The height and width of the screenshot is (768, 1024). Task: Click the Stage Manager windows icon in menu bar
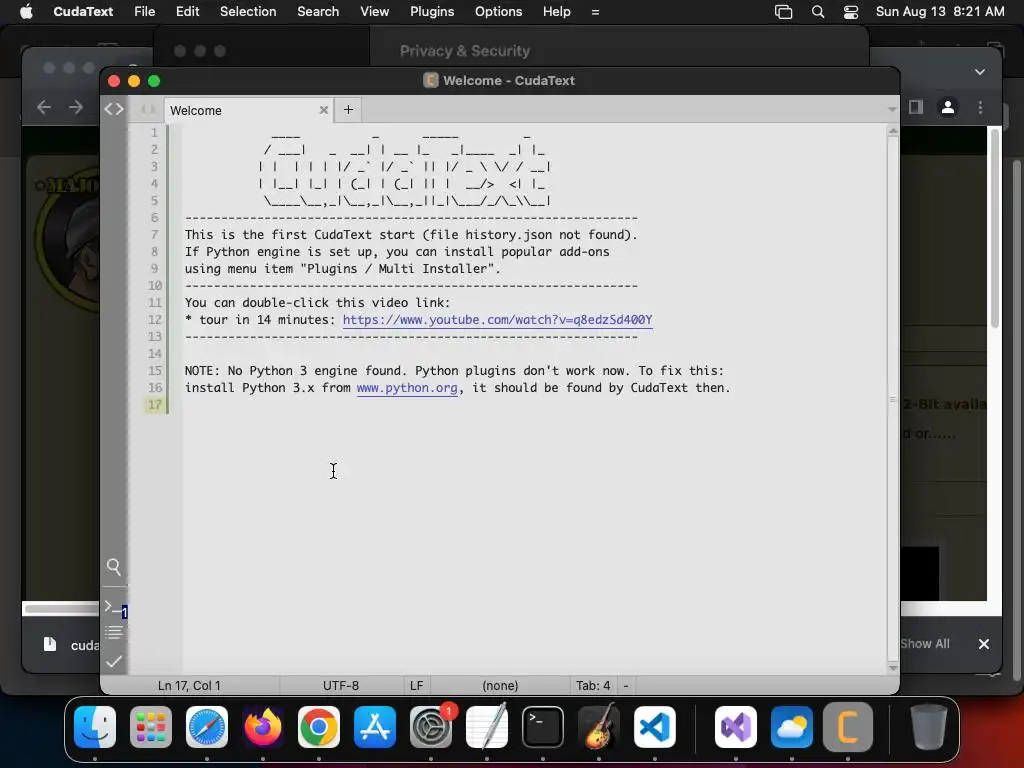pyautogui.click(x=783, y=12)
